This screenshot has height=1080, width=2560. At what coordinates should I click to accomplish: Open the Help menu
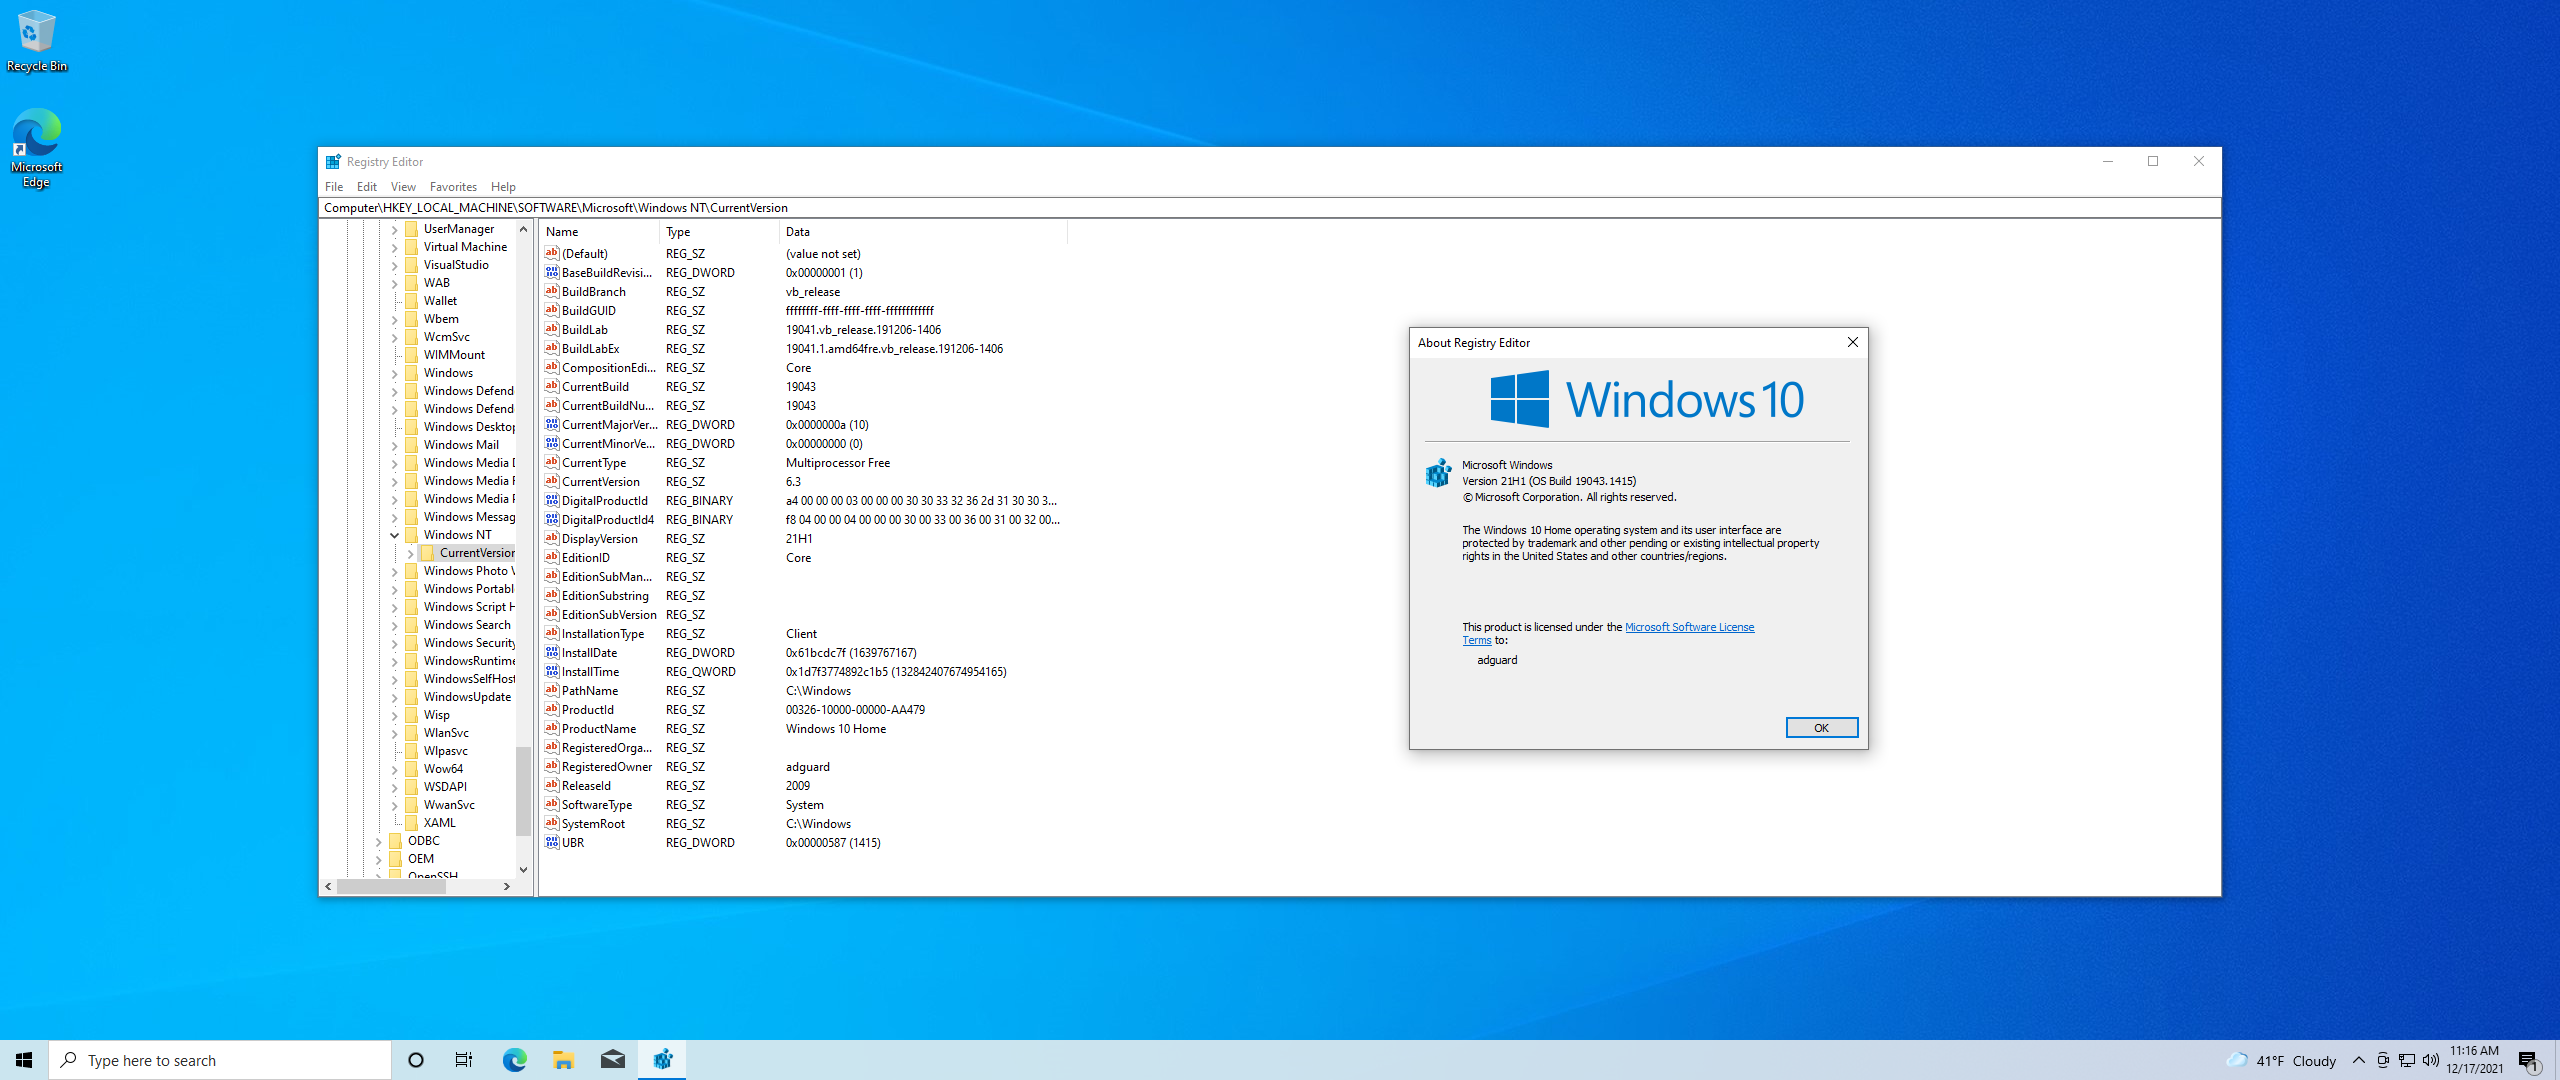503,186
